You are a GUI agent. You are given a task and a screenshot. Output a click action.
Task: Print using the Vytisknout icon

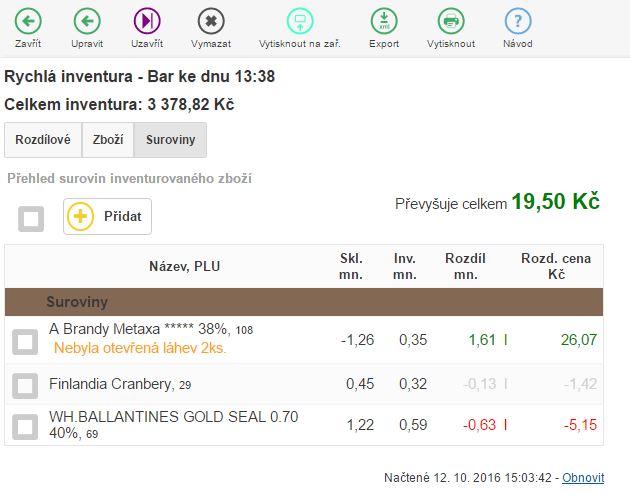pos(451,21)
